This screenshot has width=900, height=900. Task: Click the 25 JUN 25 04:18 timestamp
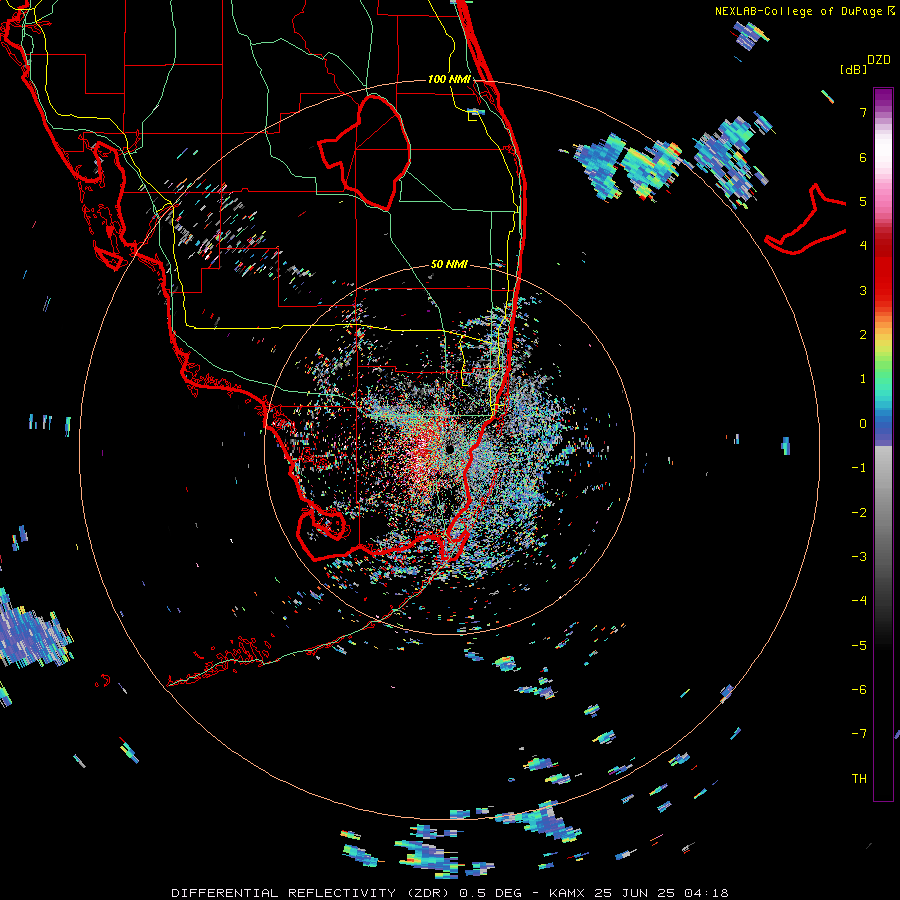click(661, 893)
